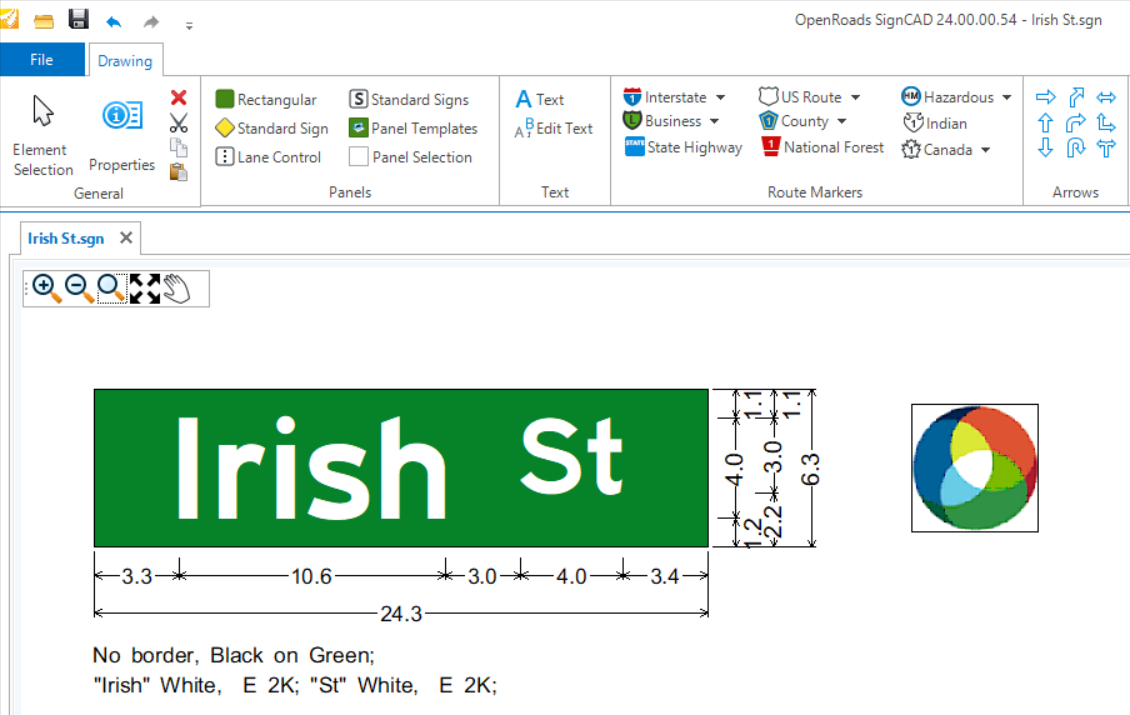Copy selection using copy icon

(x=179, y=148)
